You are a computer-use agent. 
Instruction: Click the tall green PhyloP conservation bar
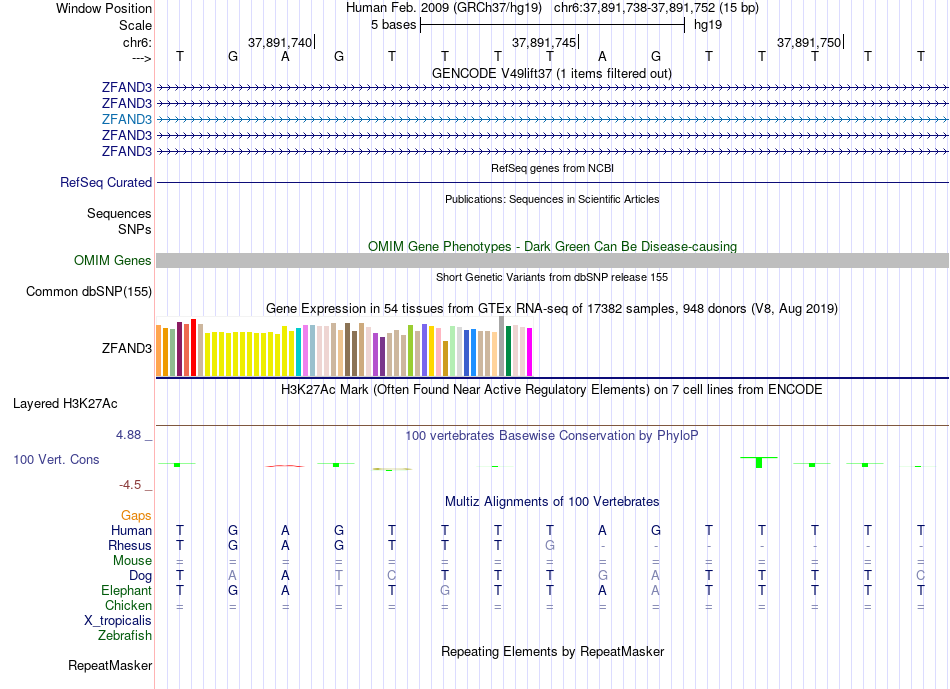pos(759,462)
